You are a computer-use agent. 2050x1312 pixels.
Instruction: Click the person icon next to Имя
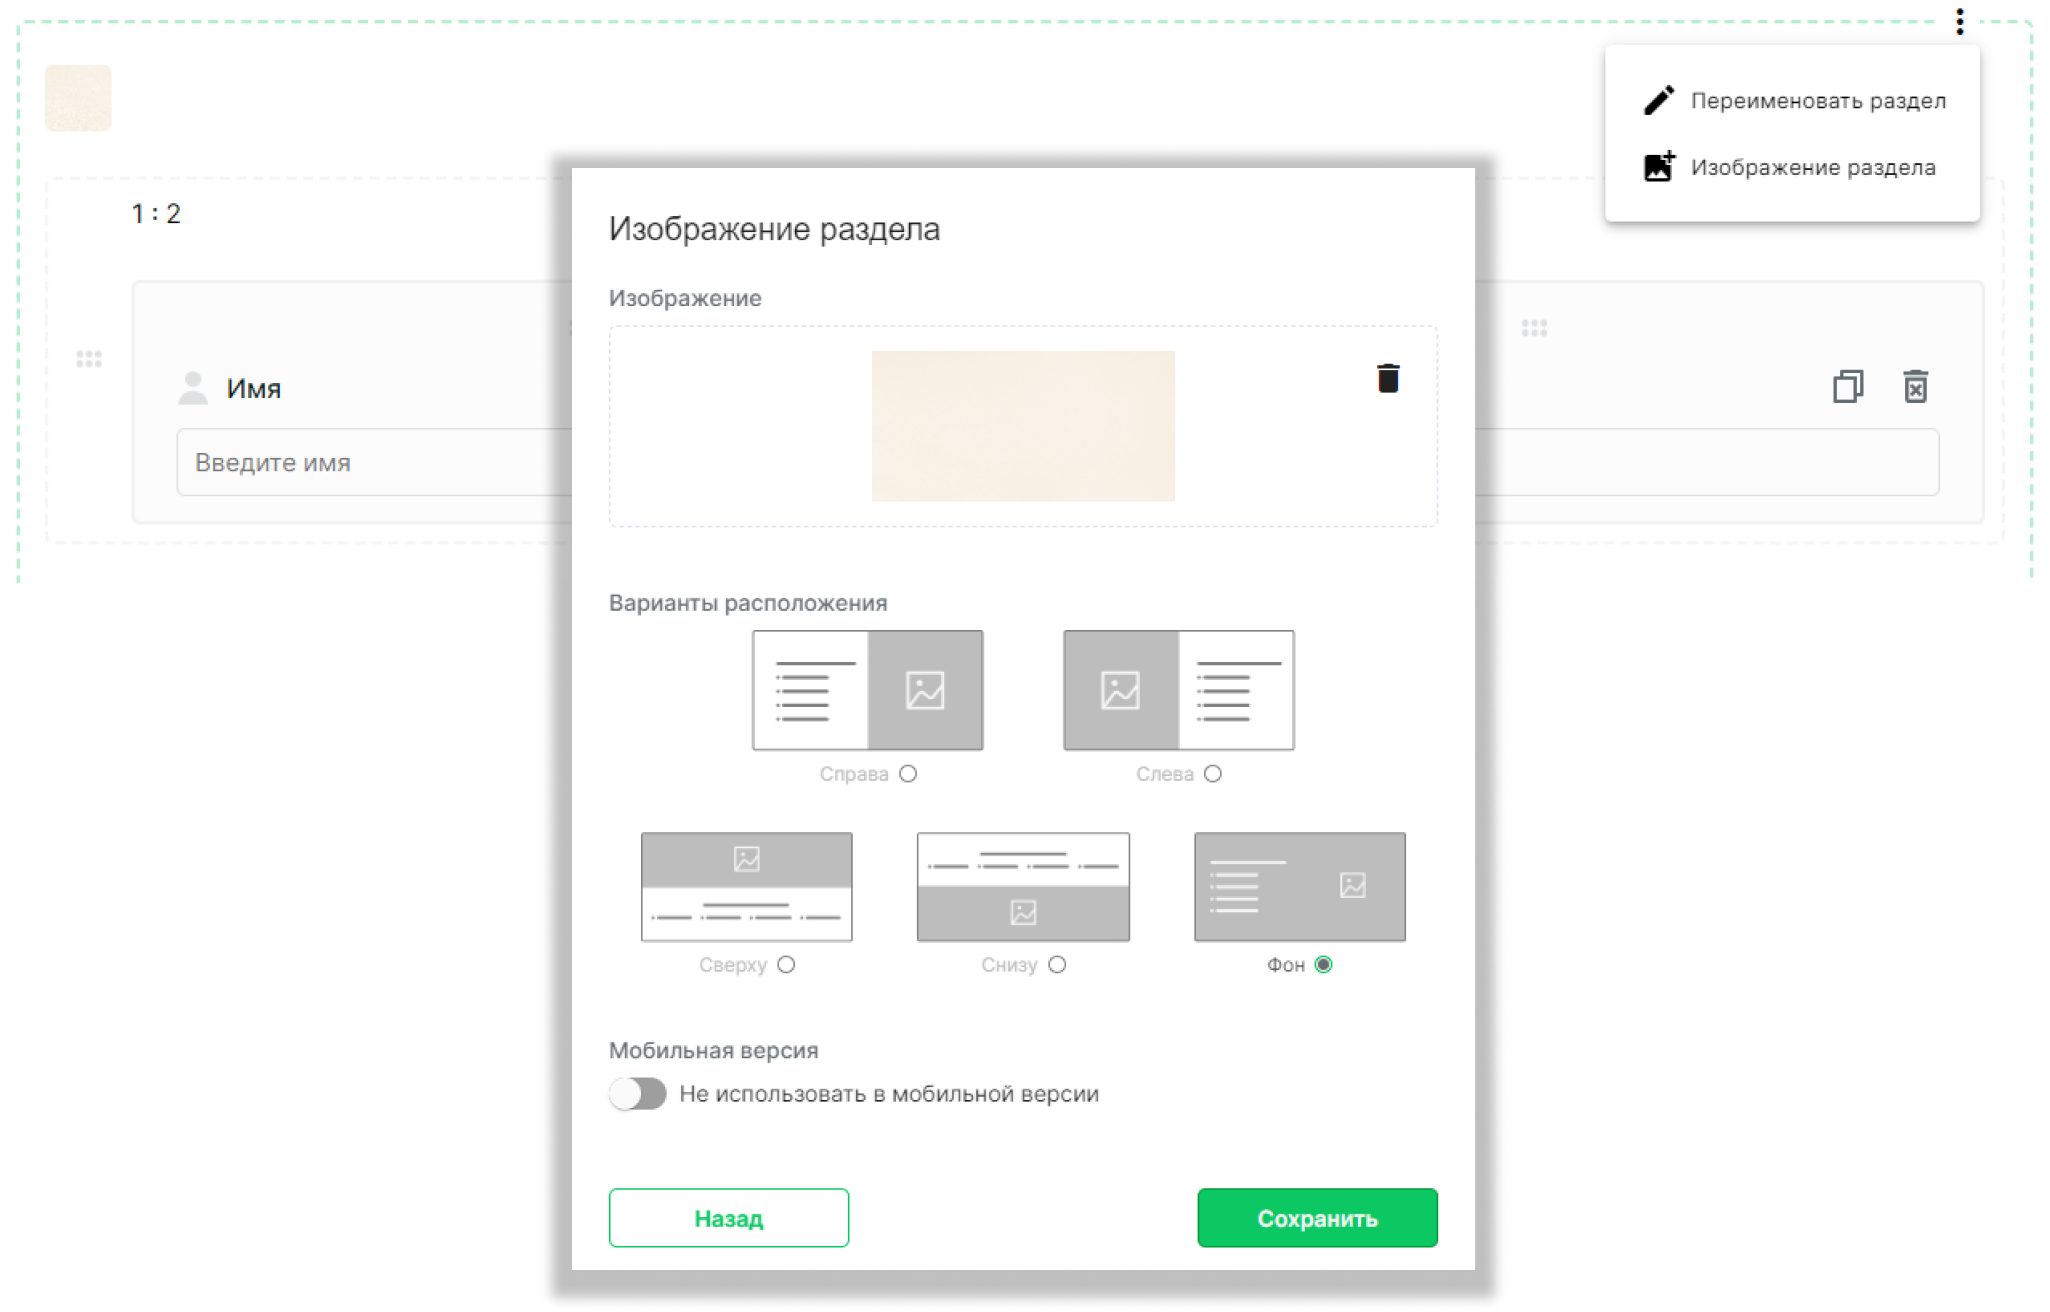pyautogui.click(x=193, y=388)
